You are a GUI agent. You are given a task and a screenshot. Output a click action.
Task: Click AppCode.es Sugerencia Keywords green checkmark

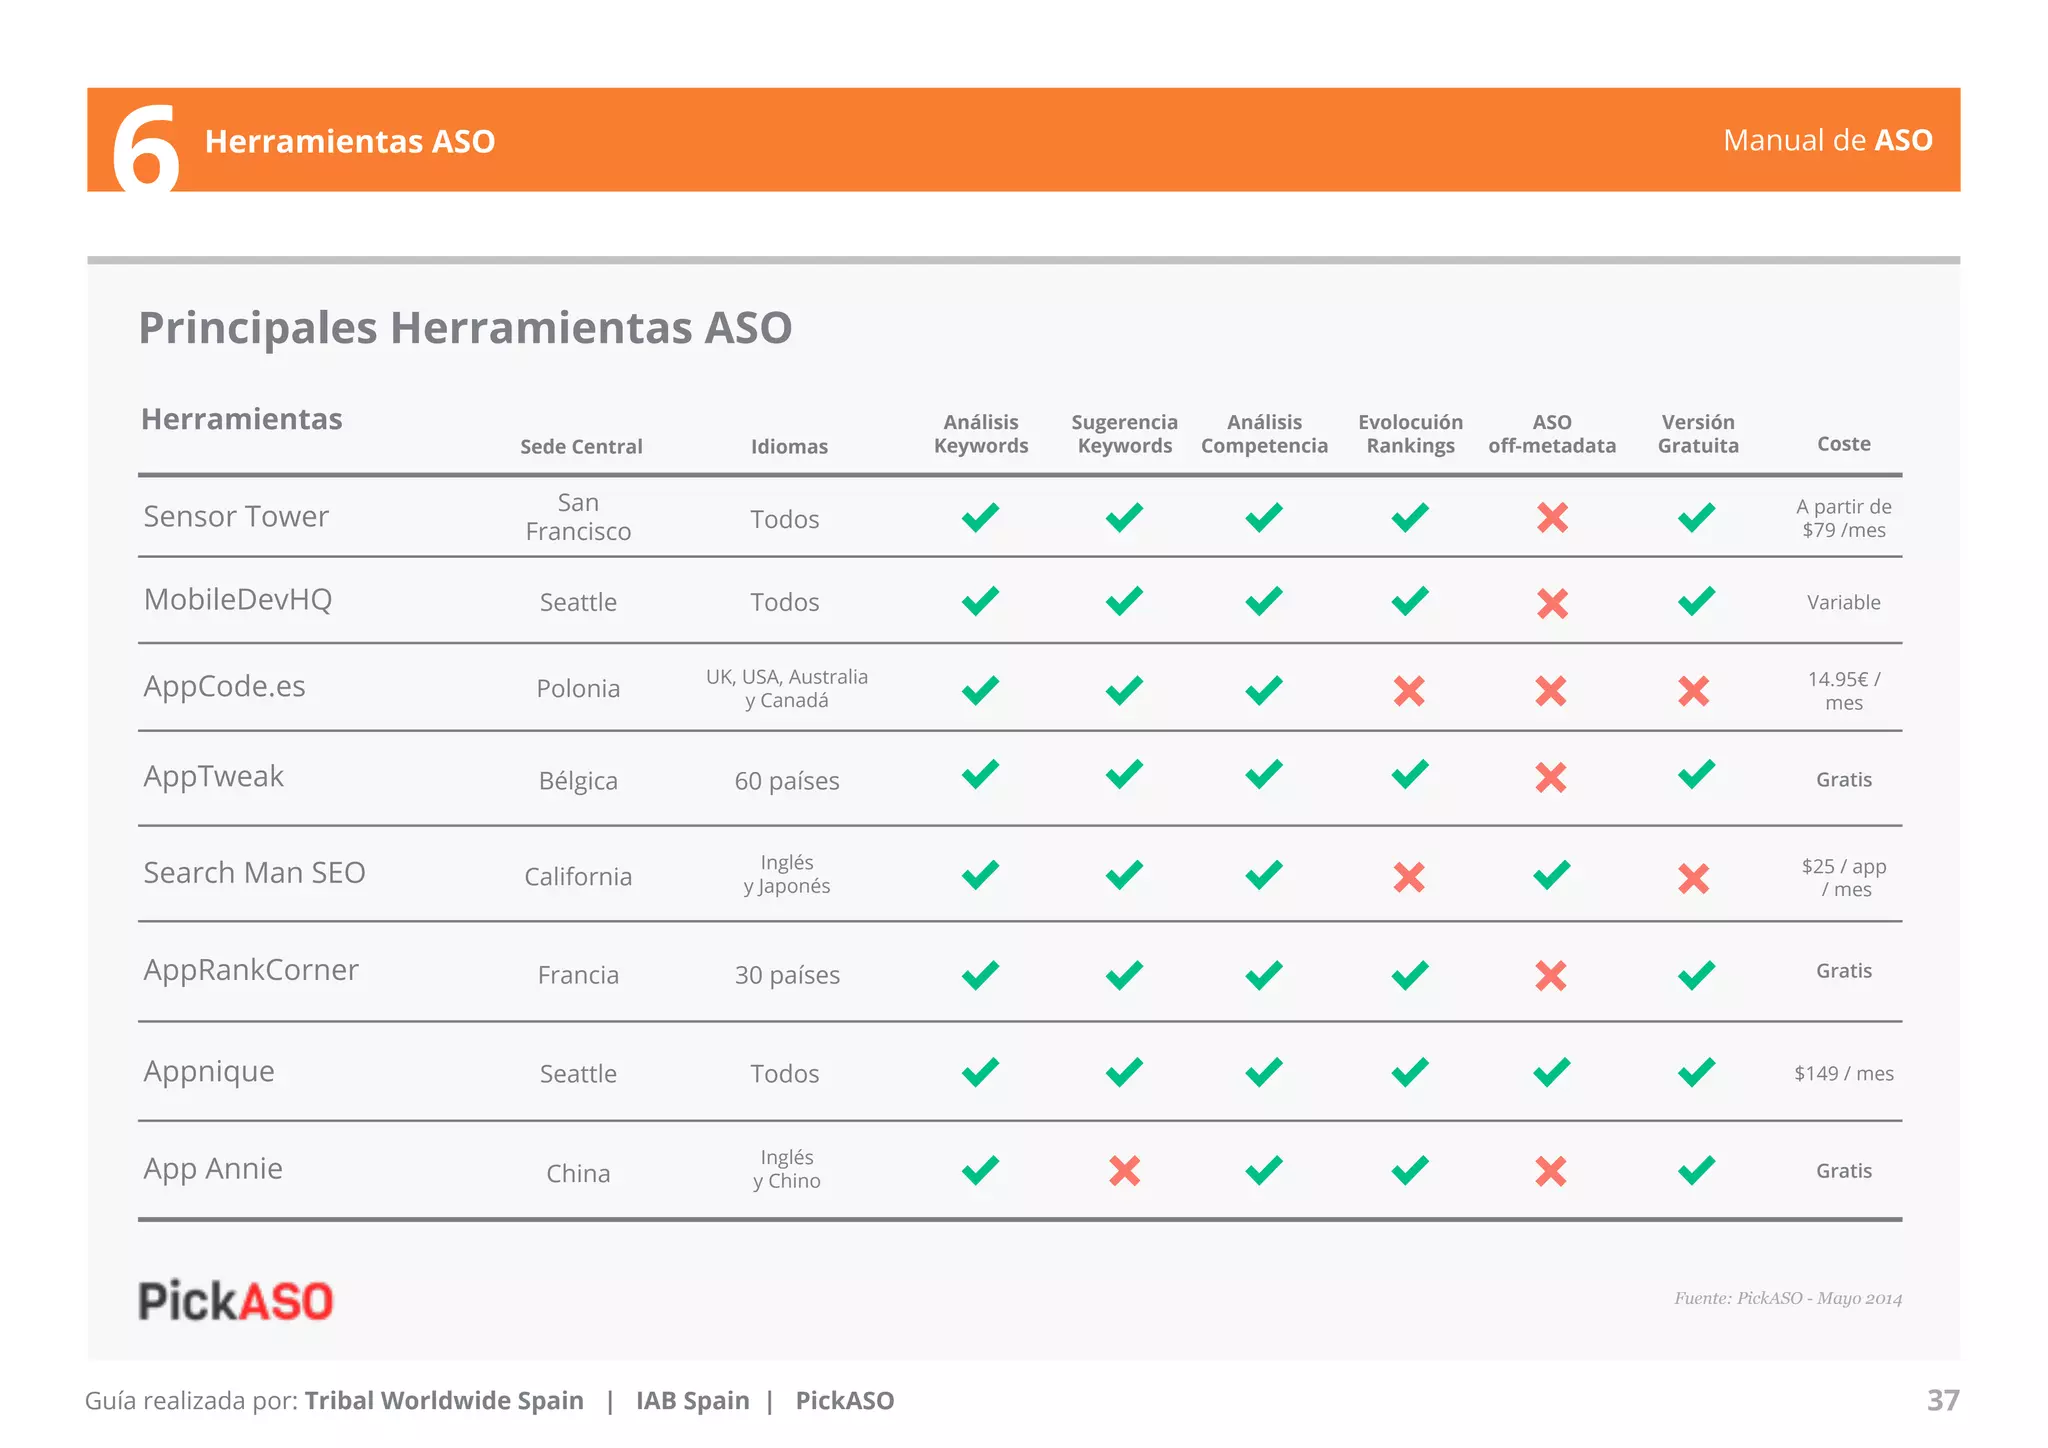tap(1124, 690)
